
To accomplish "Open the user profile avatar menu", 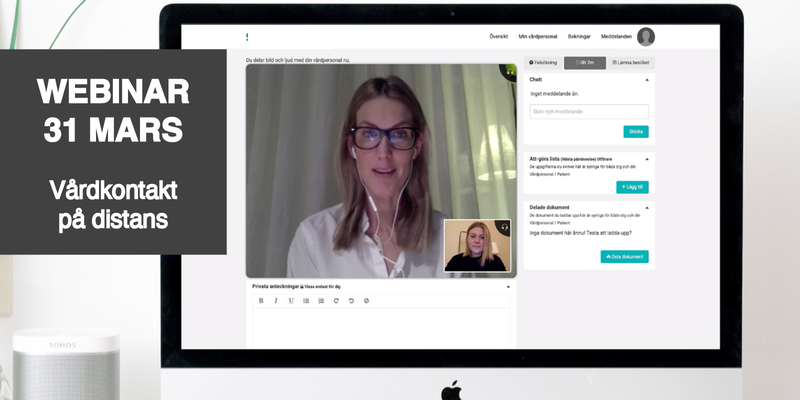I will pyautogui.click(x=646, y=37).
